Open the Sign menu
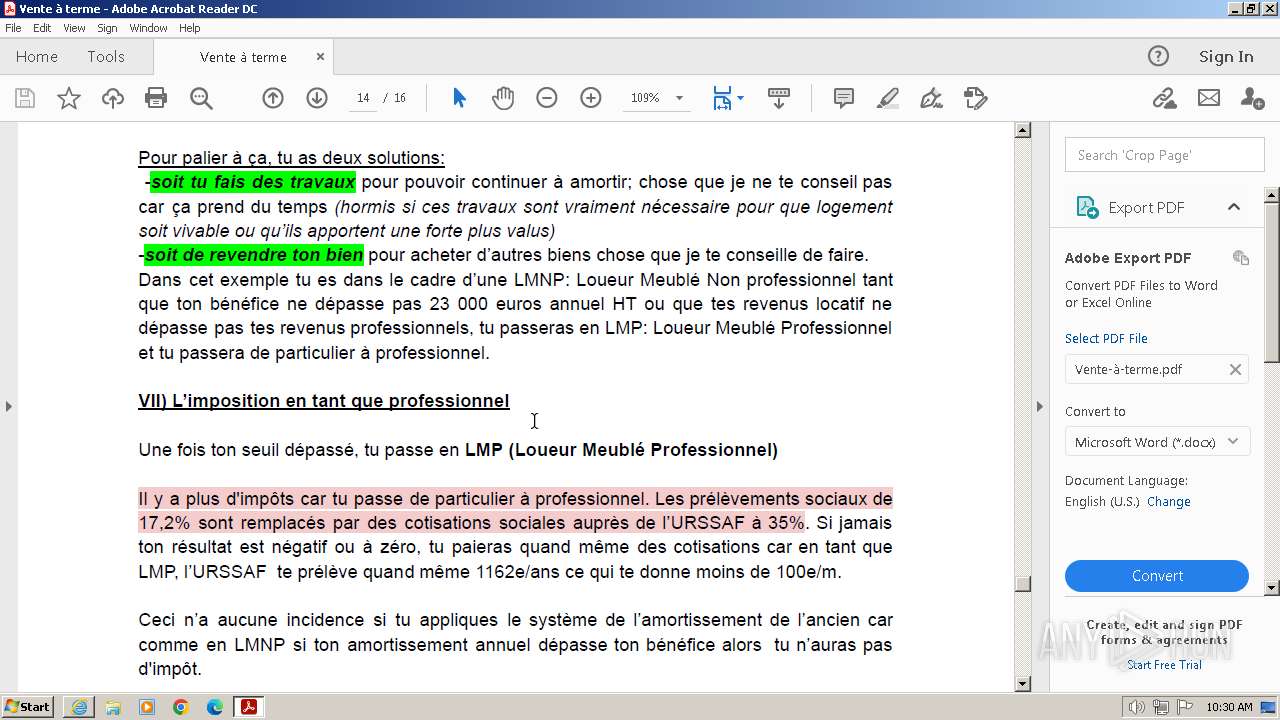 (107, 28)
